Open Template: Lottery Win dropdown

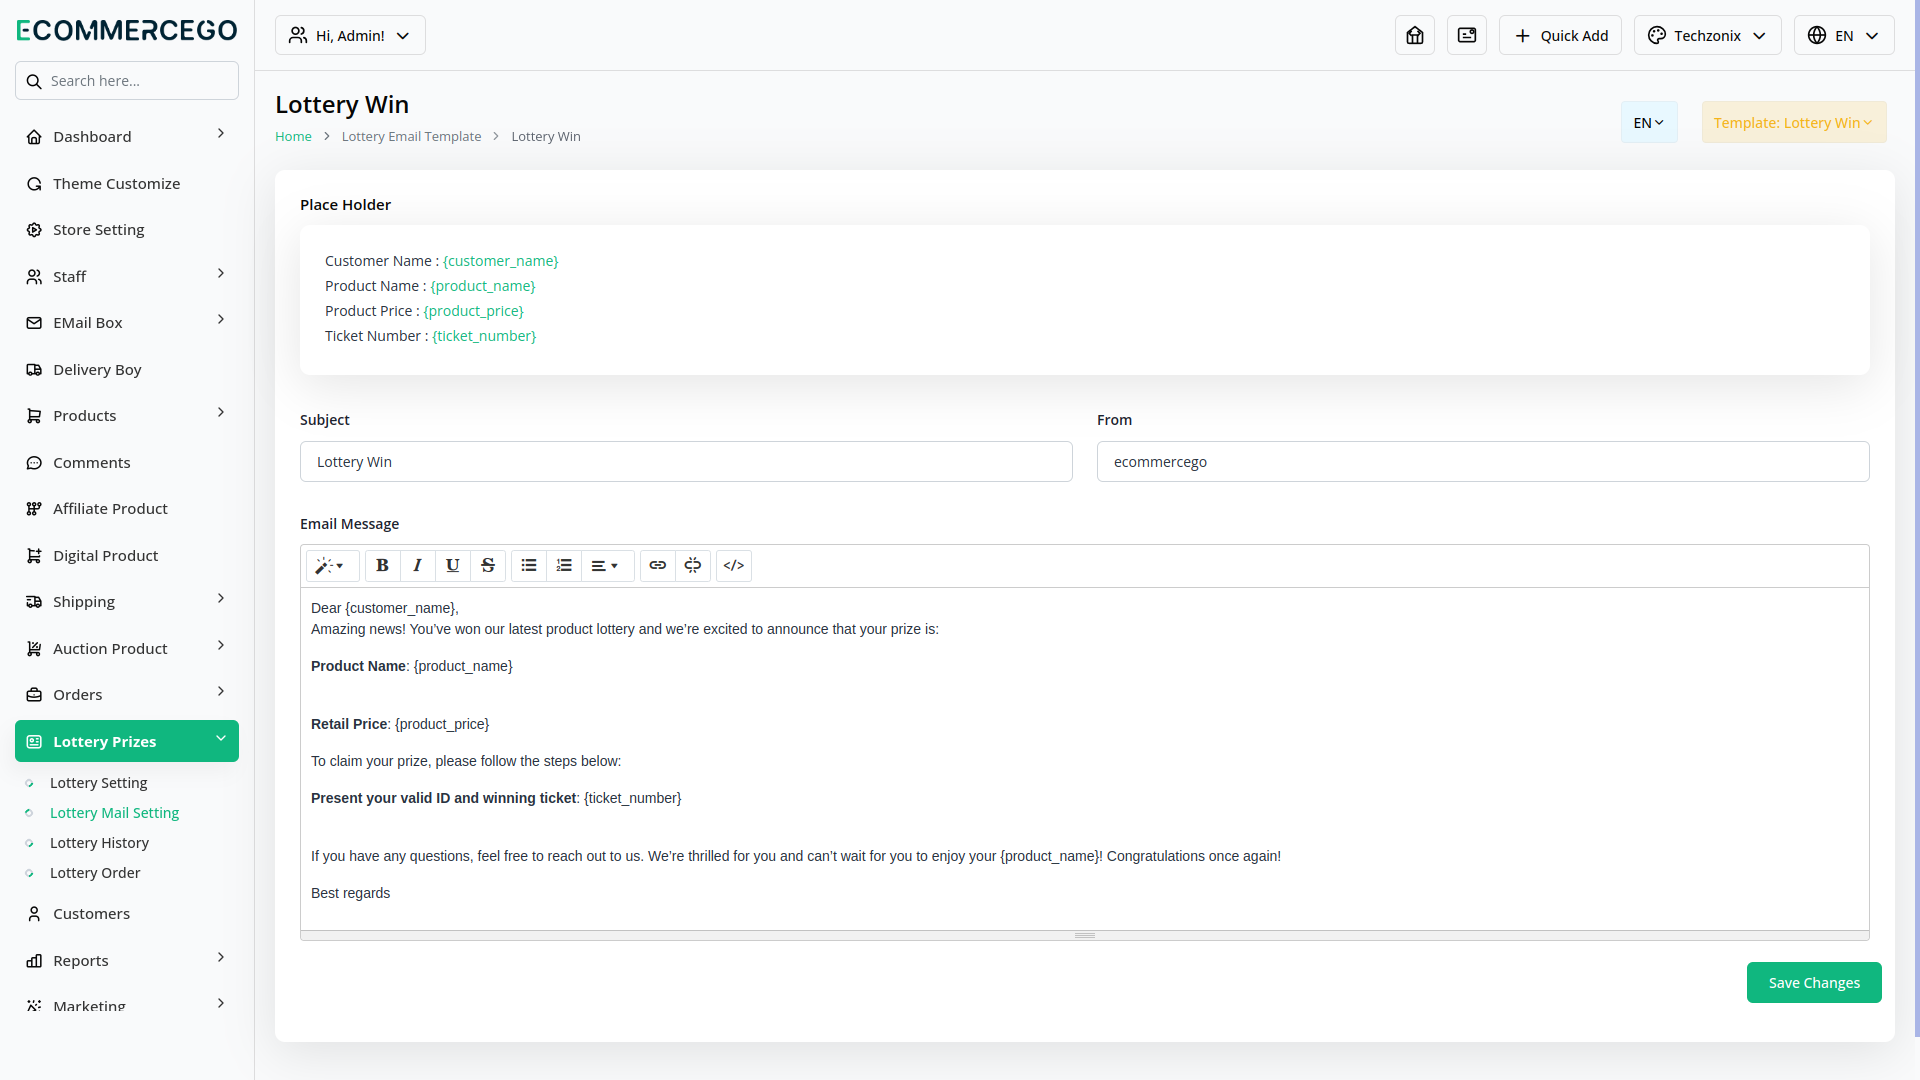pos(1794,122)
